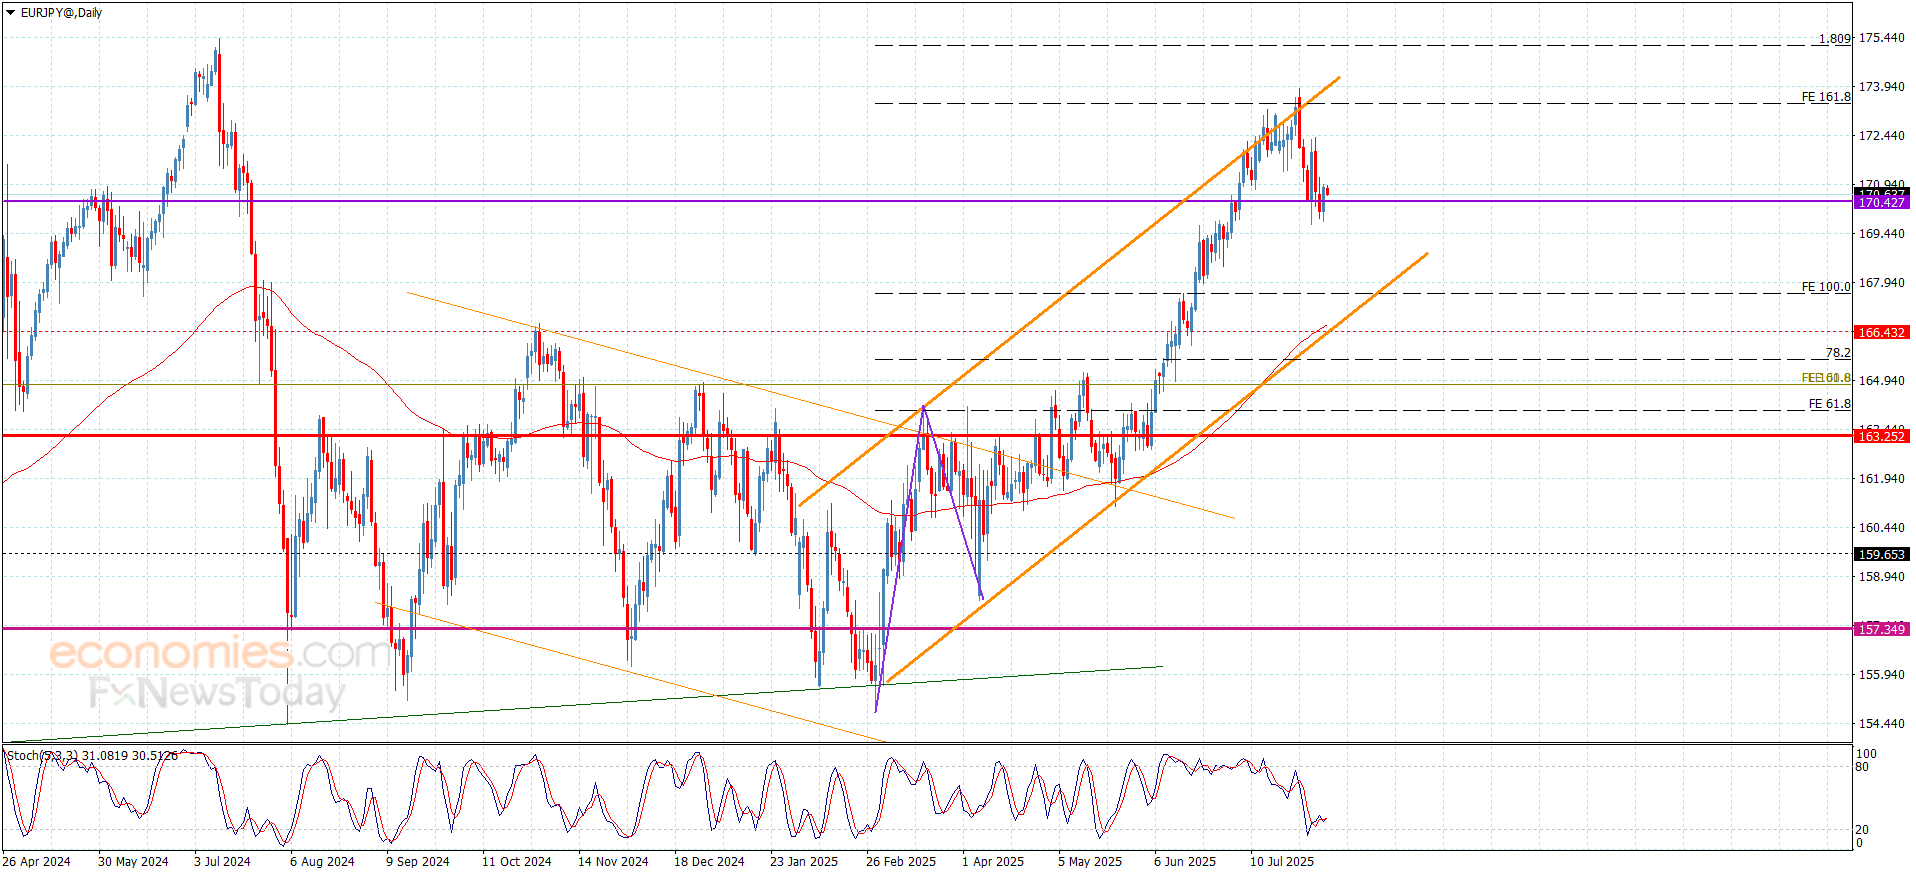1916x874 pixels.
Task: Click the 160.440 price scale value
Action: click(x=1881, y=528)
